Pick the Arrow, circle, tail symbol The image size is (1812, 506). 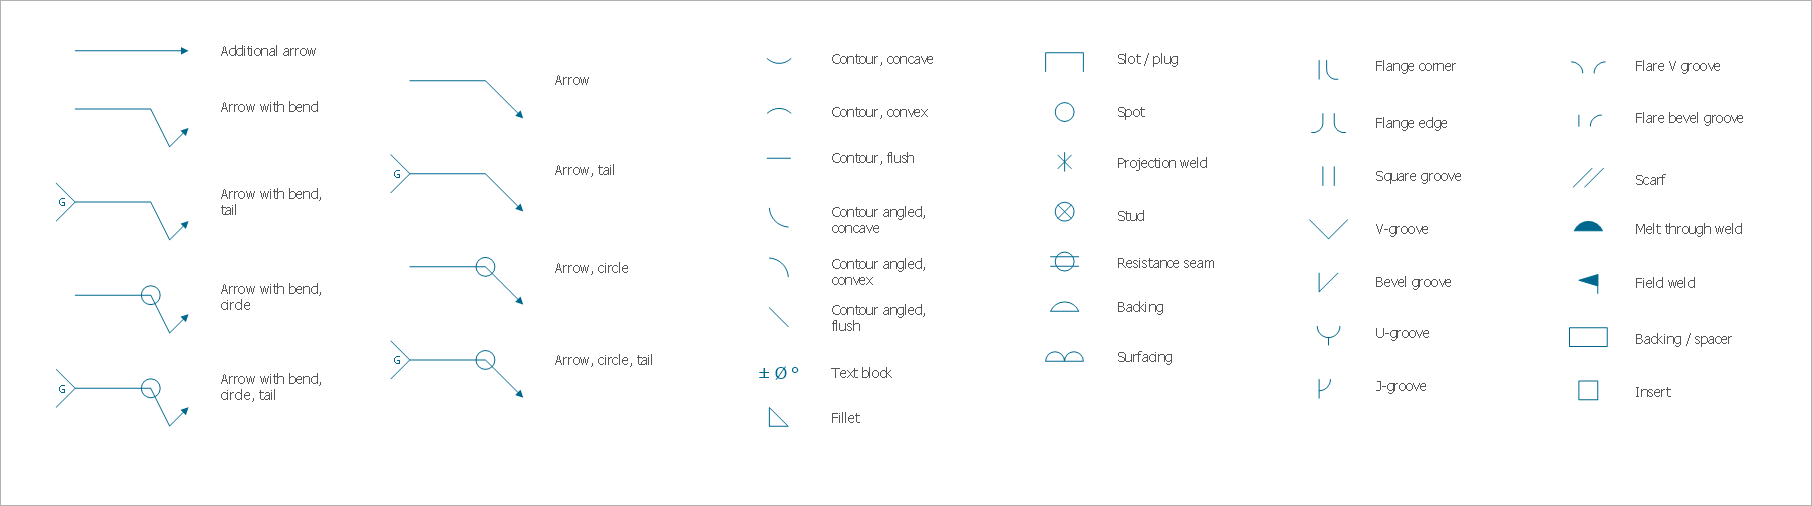pyautogui.click(x=457, y=369)
